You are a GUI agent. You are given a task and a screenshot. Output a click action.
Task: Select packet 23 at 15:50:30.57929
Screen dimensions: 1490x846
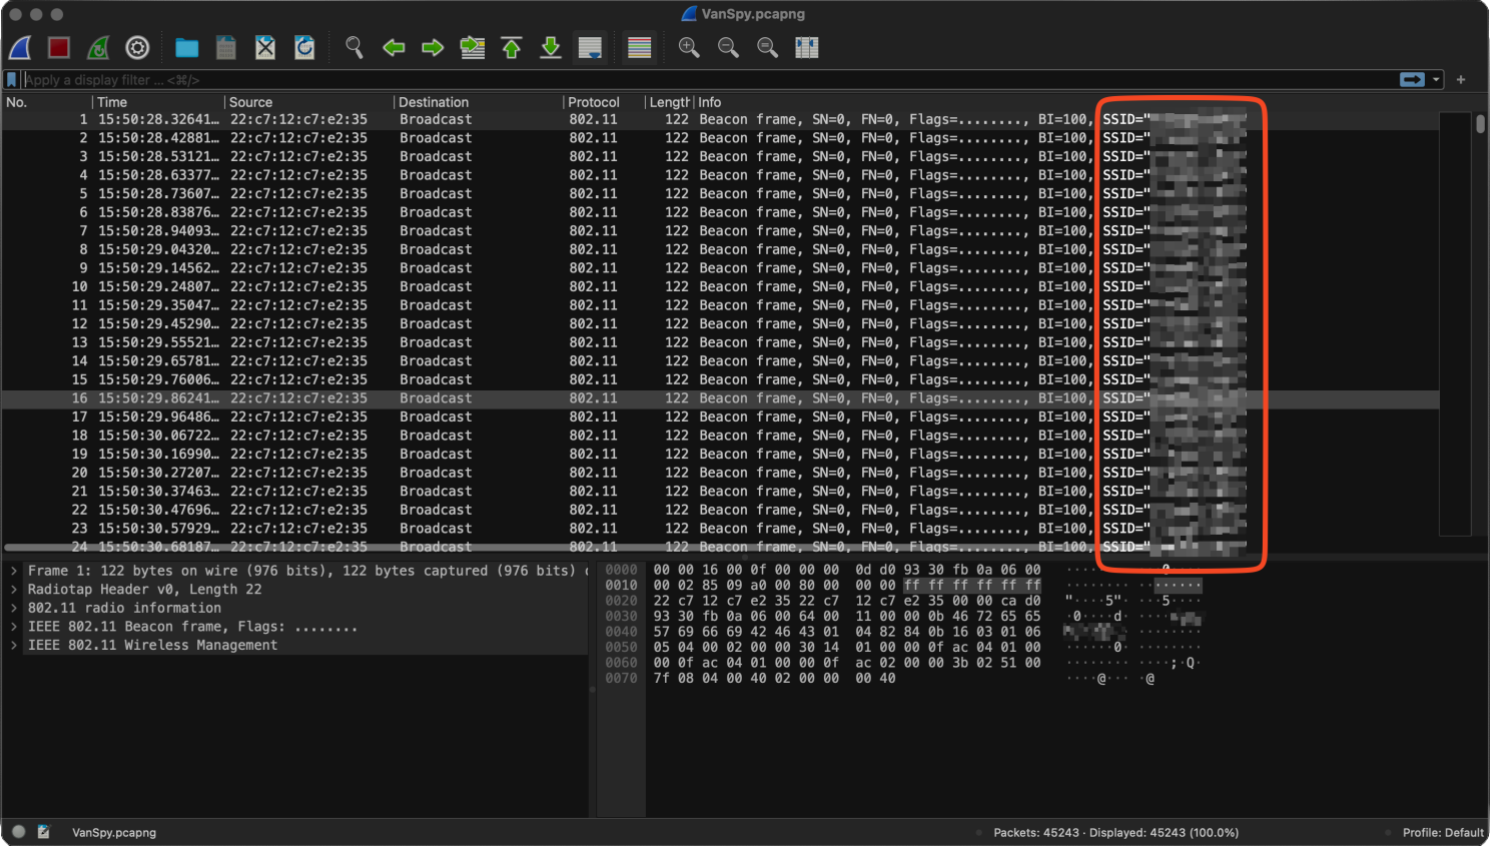click(720, 528)
